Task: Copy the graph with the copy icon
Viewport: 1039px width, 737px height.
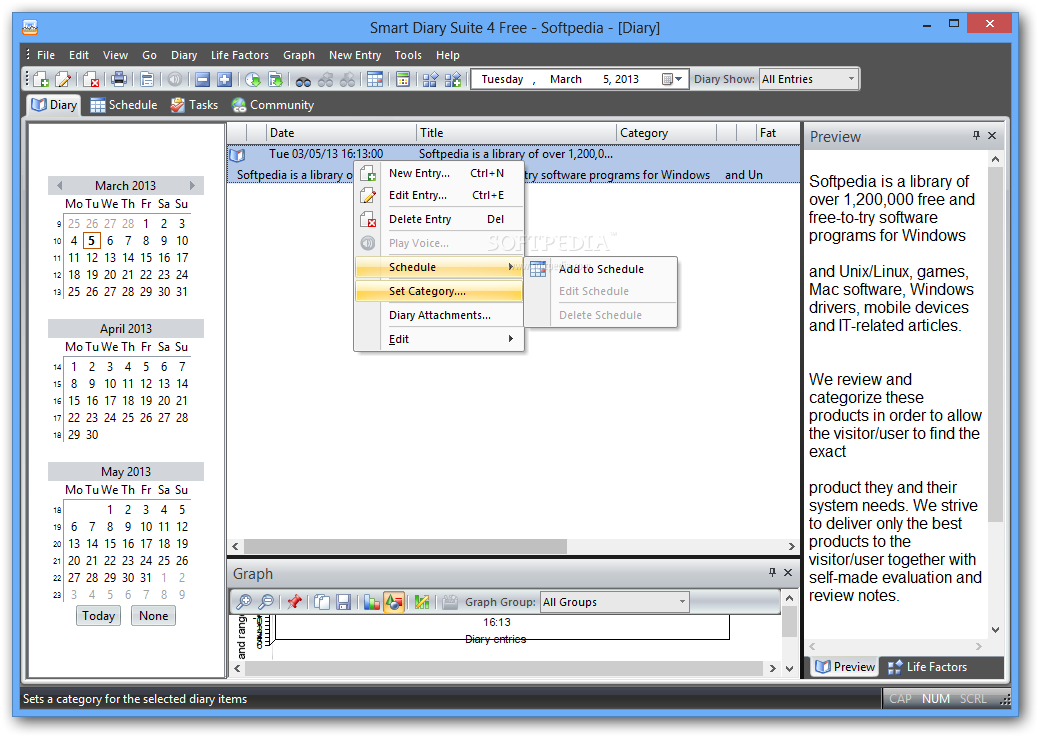Action: pos(322,602)
